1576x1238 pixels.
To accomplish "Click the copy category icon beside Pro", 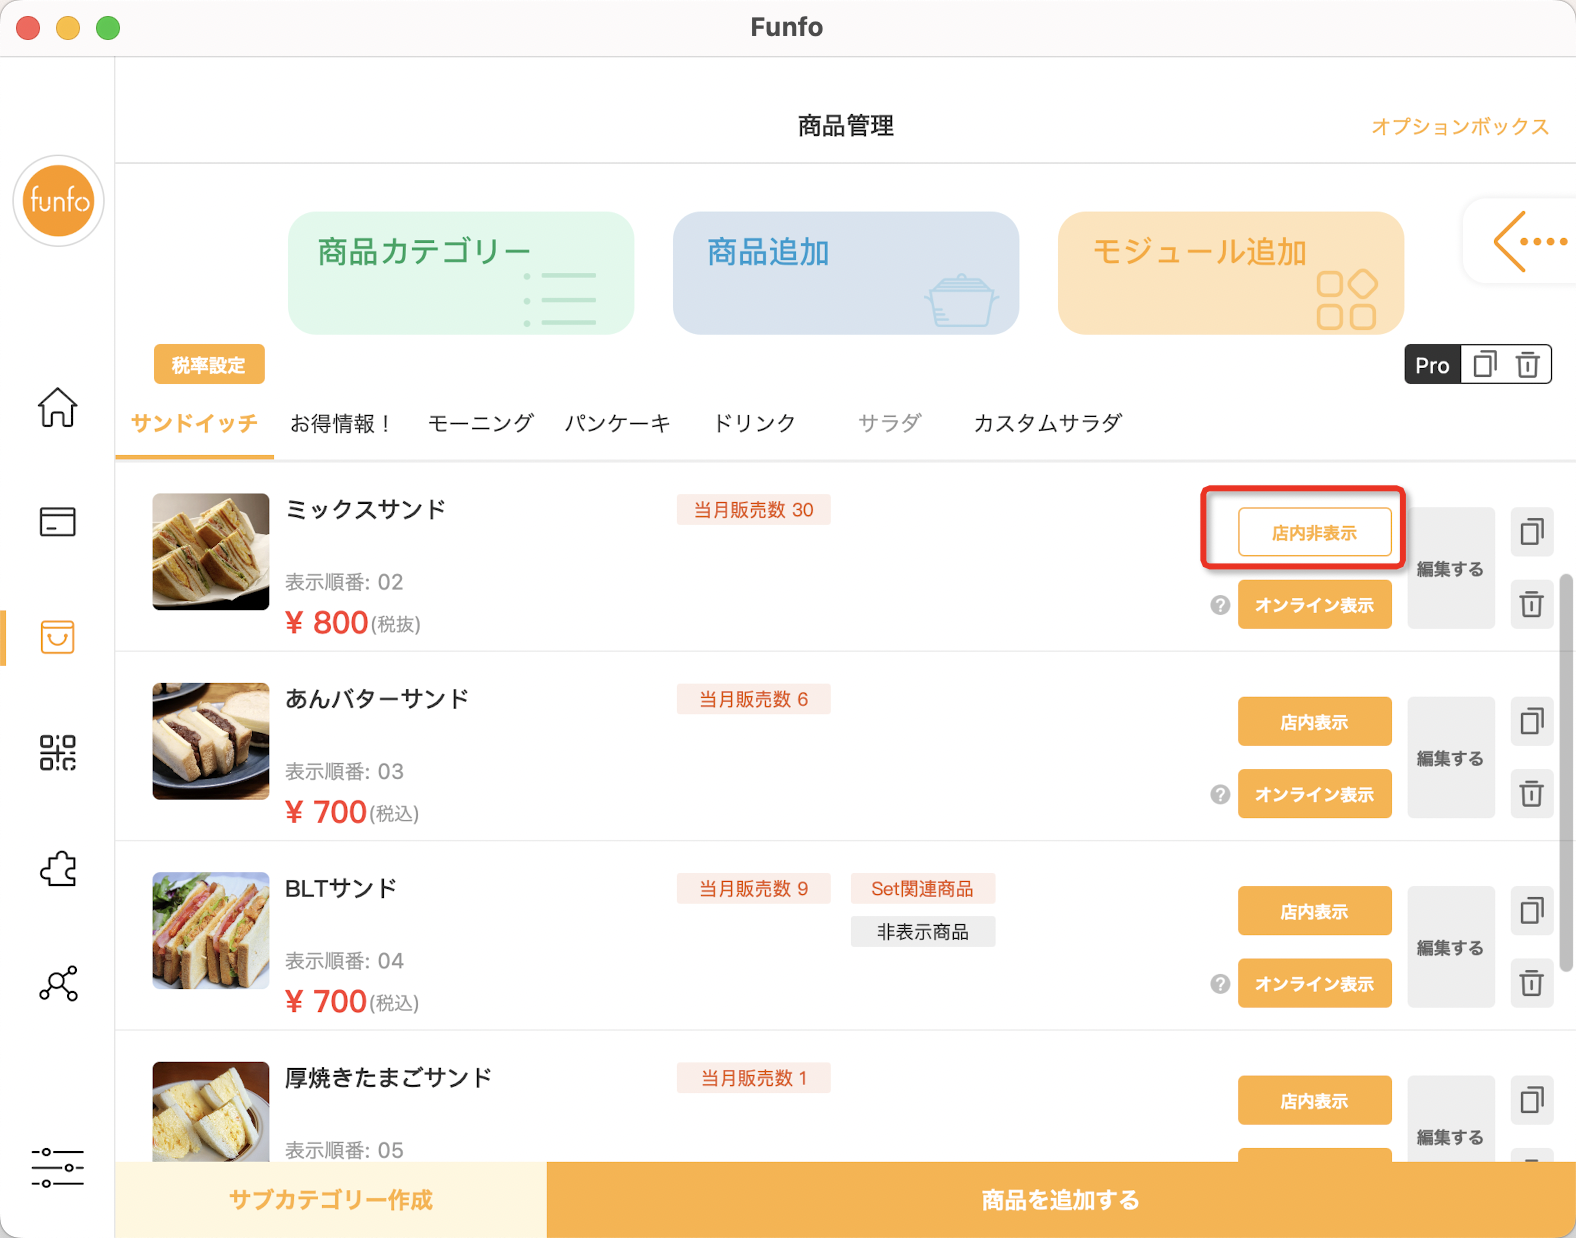I will 1485,364.
